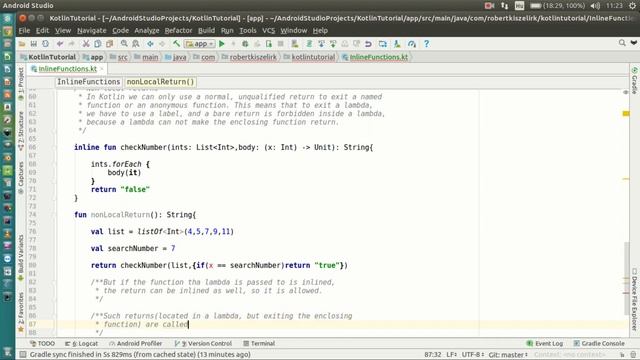Viewport: 640px width, 360px height.
Task: Open the Refactor menu
Action: (x=178, y=31)
